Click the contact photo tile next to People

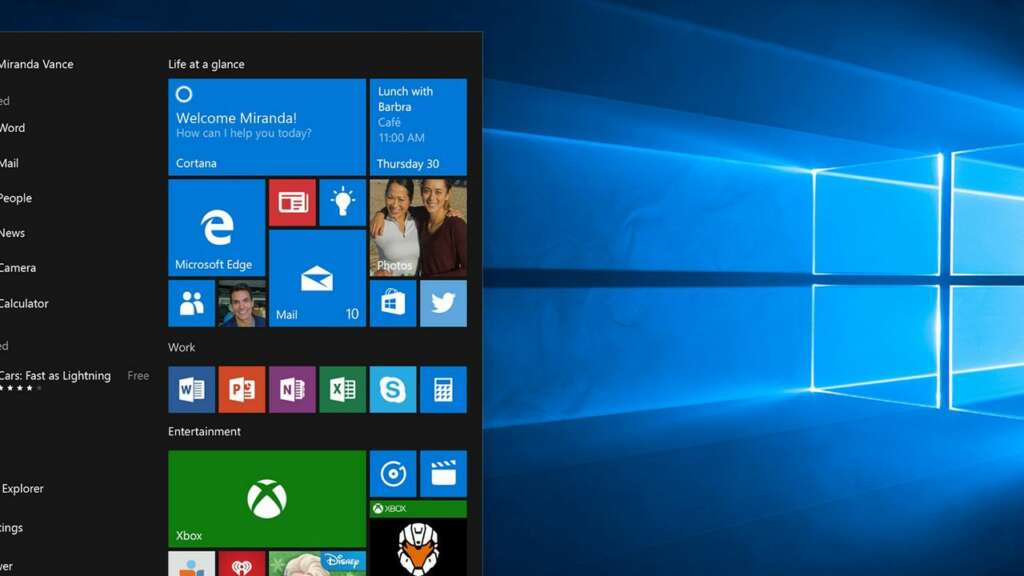[x=242, y=303]
